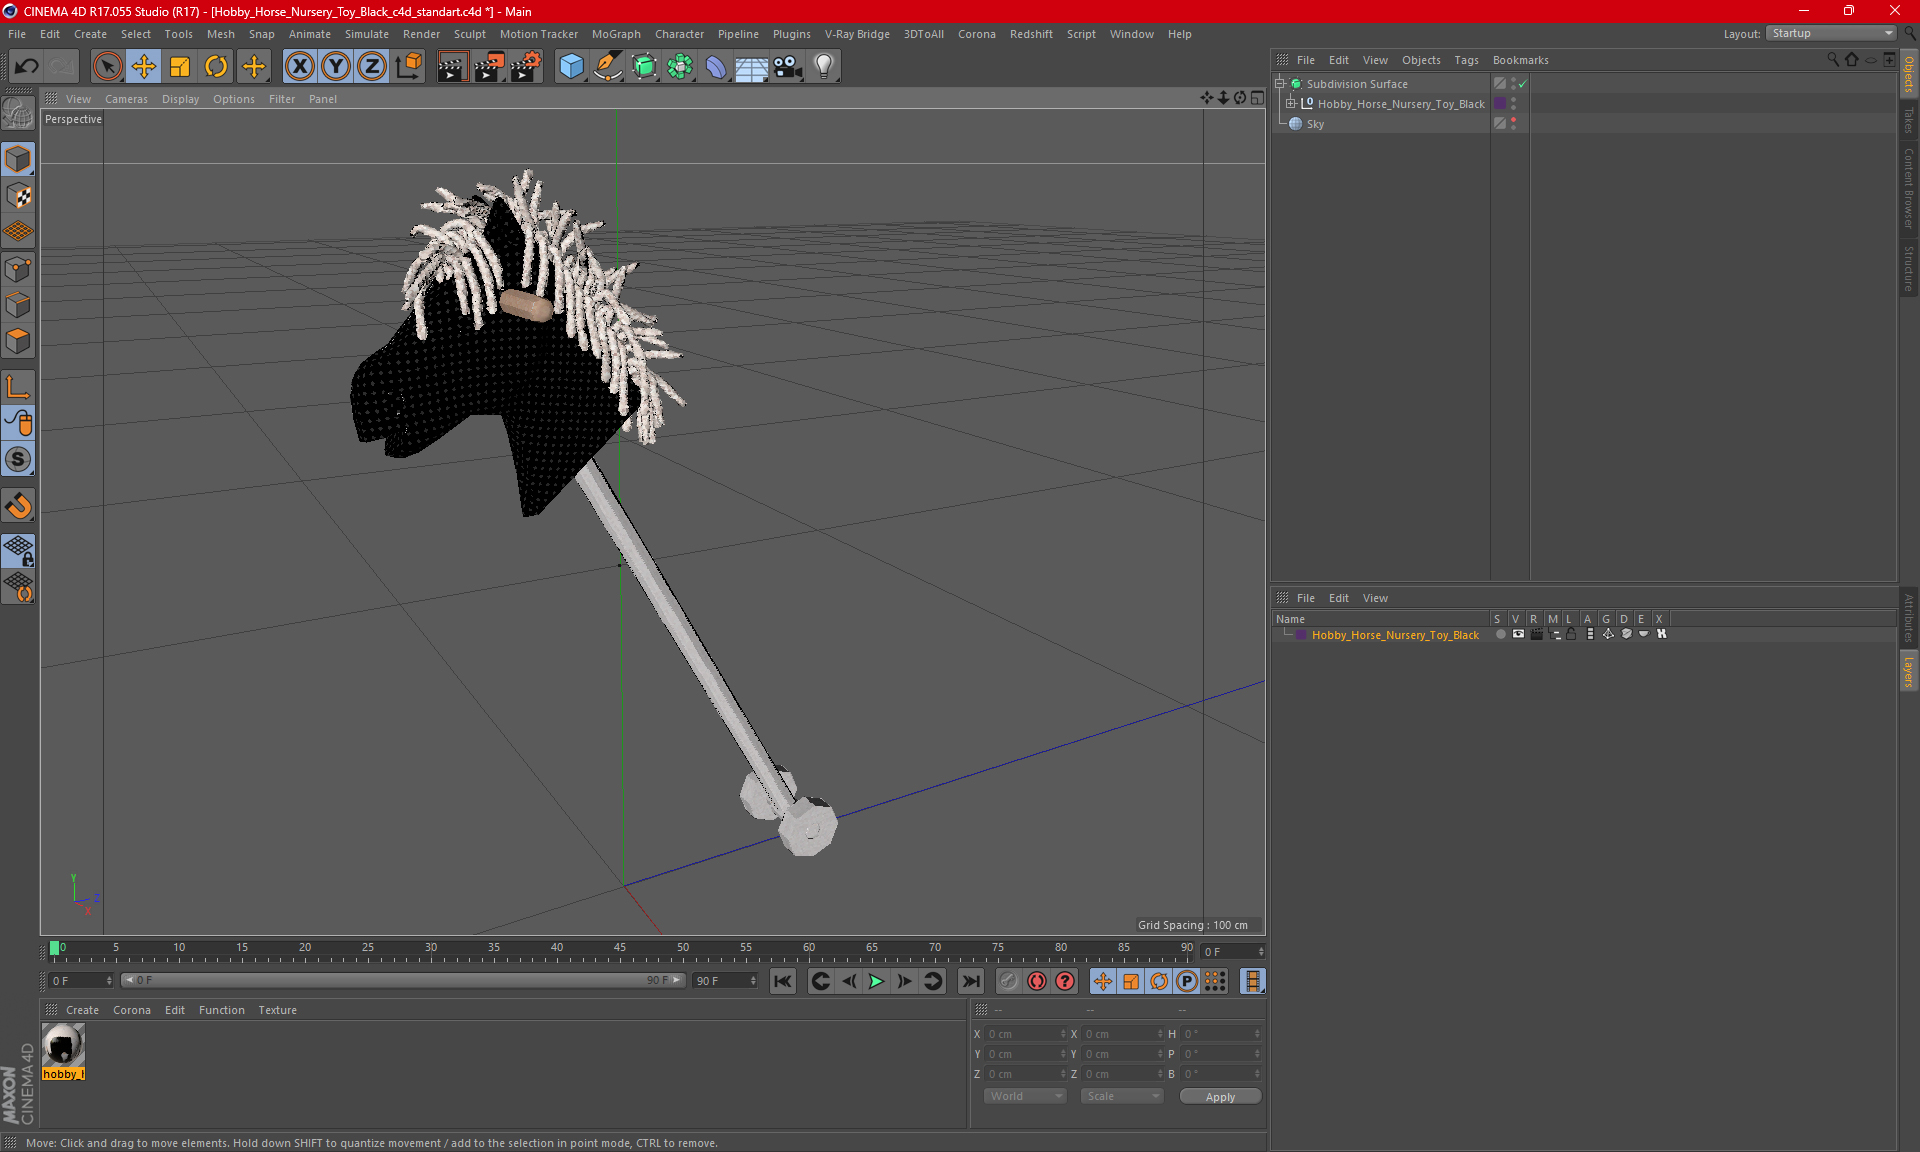
Task: Activate the Scale tool
Action: 180,66
